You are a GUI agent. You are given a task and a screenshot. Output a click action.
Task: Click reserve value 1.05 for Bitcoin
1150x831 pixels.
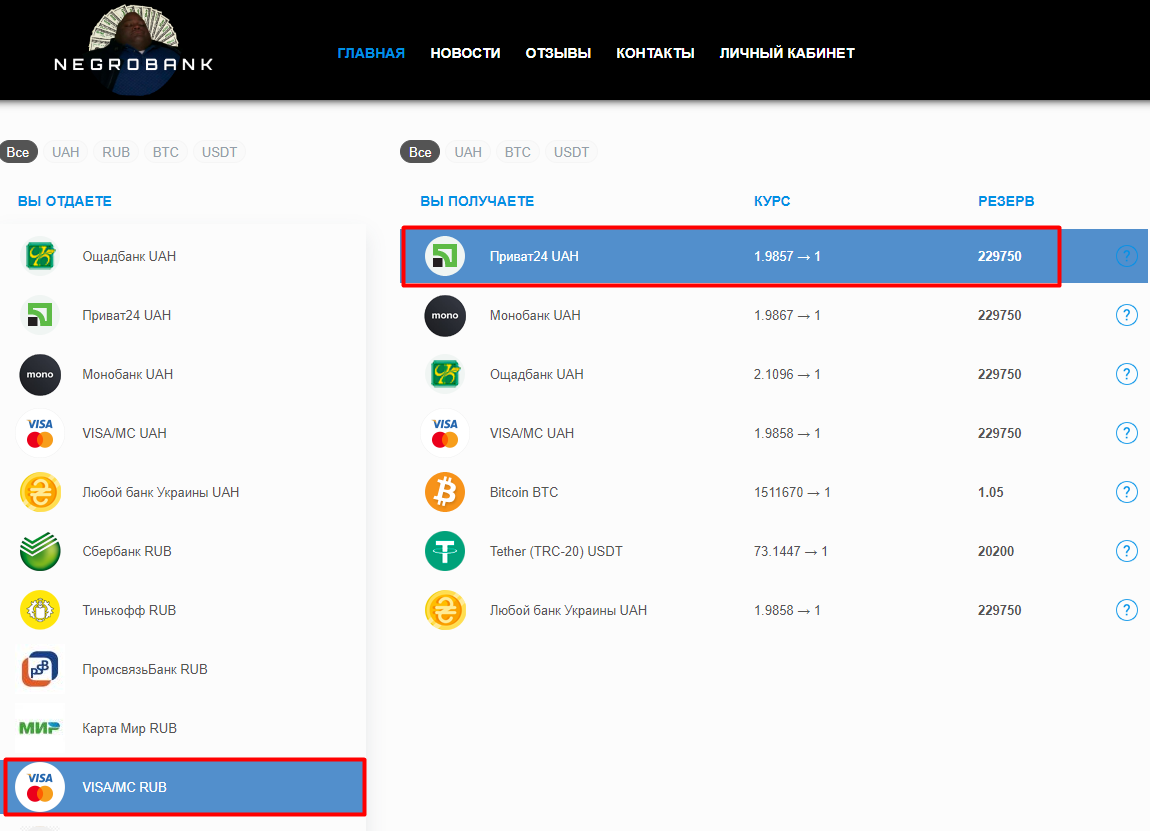point(991,492)
